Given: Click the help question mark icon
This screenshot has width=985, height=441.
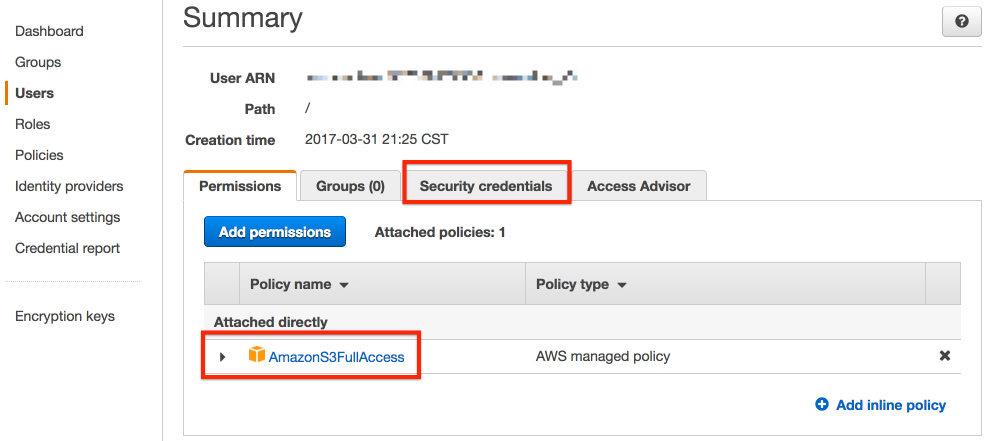Looking at the screenshot, I should (961, 23).
